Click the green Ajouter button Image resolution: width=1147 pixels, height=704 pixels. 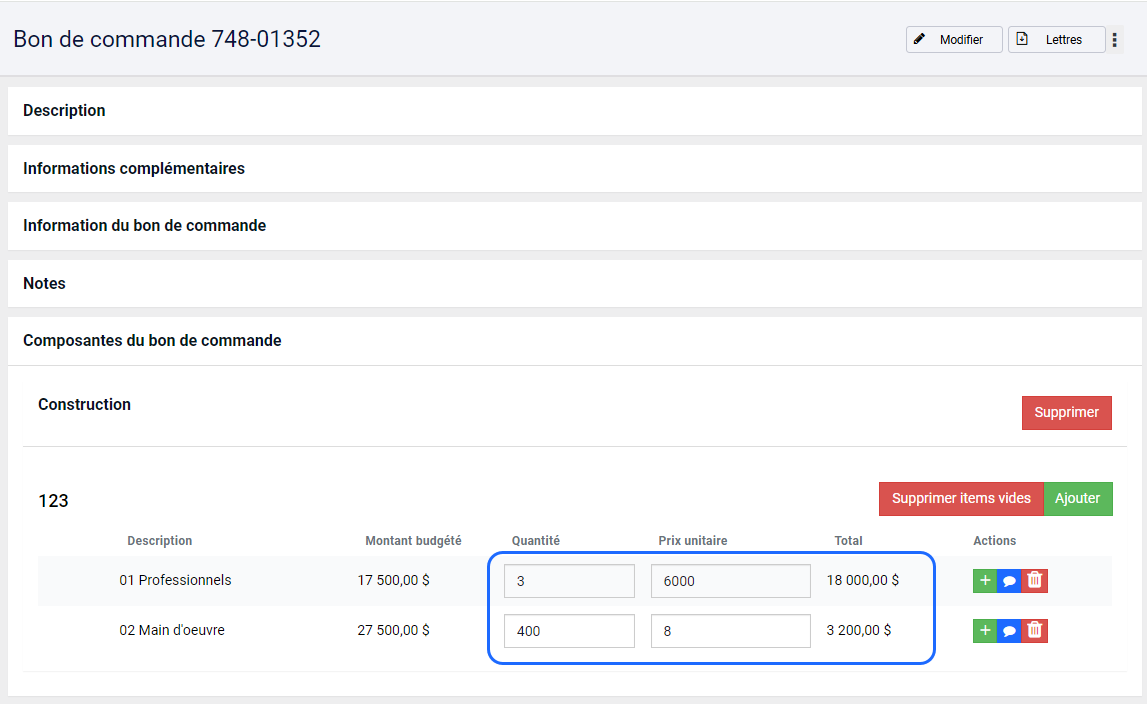1078,498
